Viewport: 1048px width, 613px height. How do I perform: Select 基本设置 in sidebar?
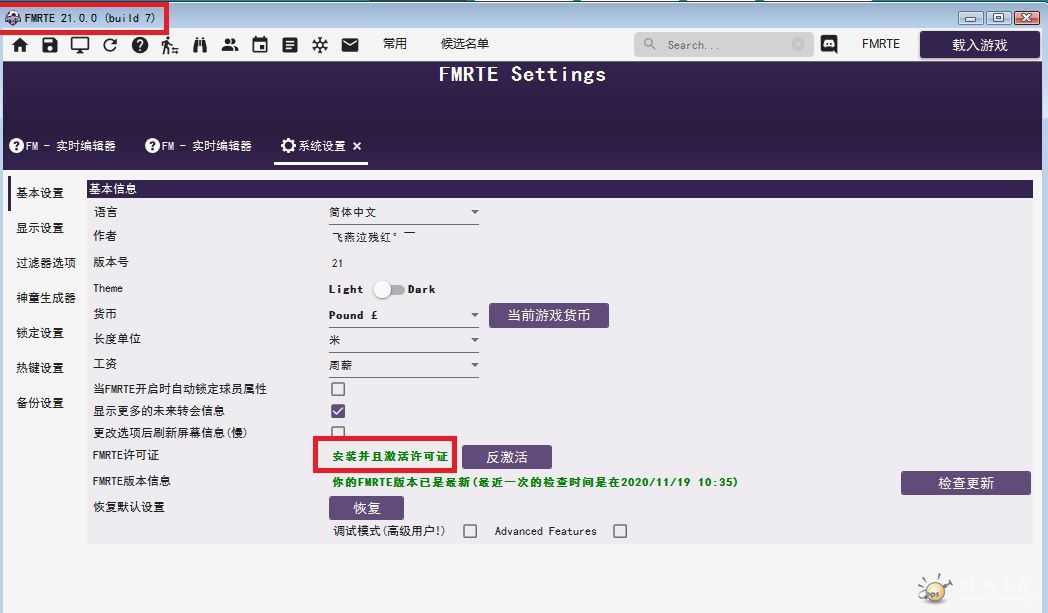[40, 193]
